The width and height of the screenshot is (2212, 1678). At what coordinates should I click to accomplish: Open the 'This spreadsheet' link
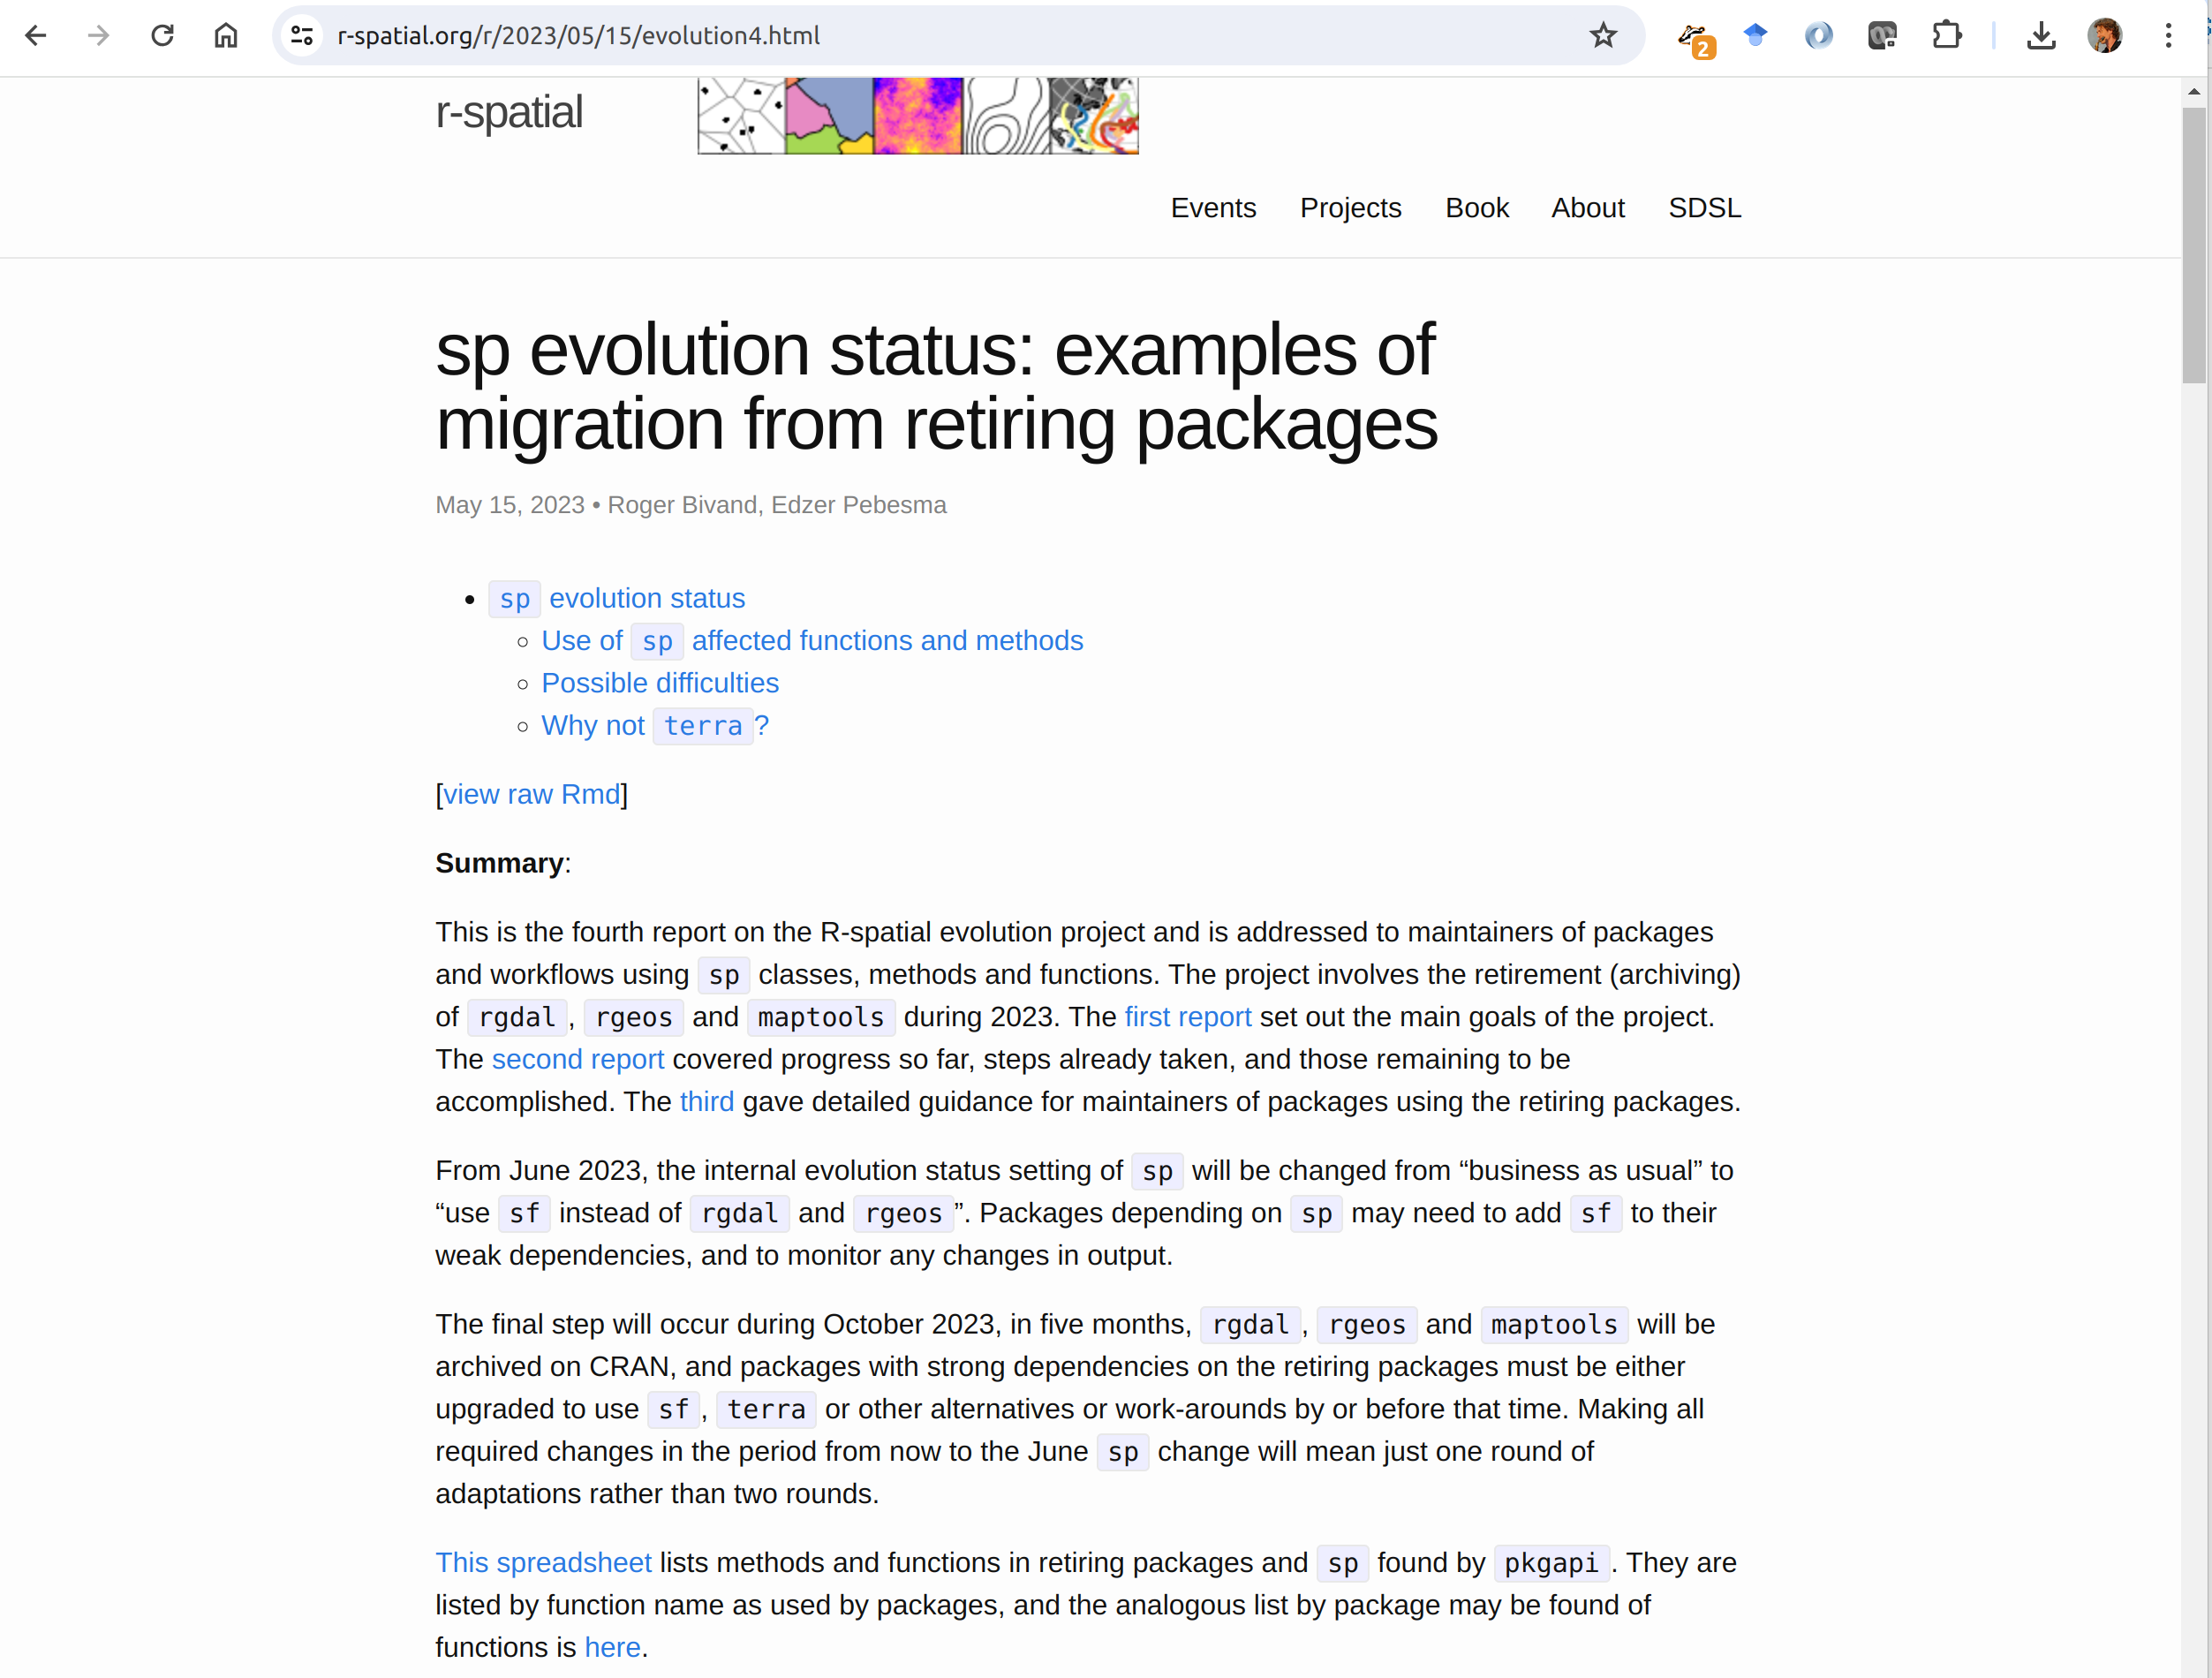tap(543, 1562)
